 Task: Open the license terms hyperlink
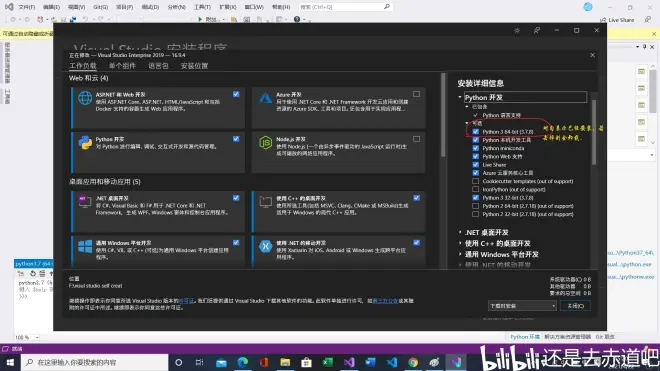coord(186,301)
